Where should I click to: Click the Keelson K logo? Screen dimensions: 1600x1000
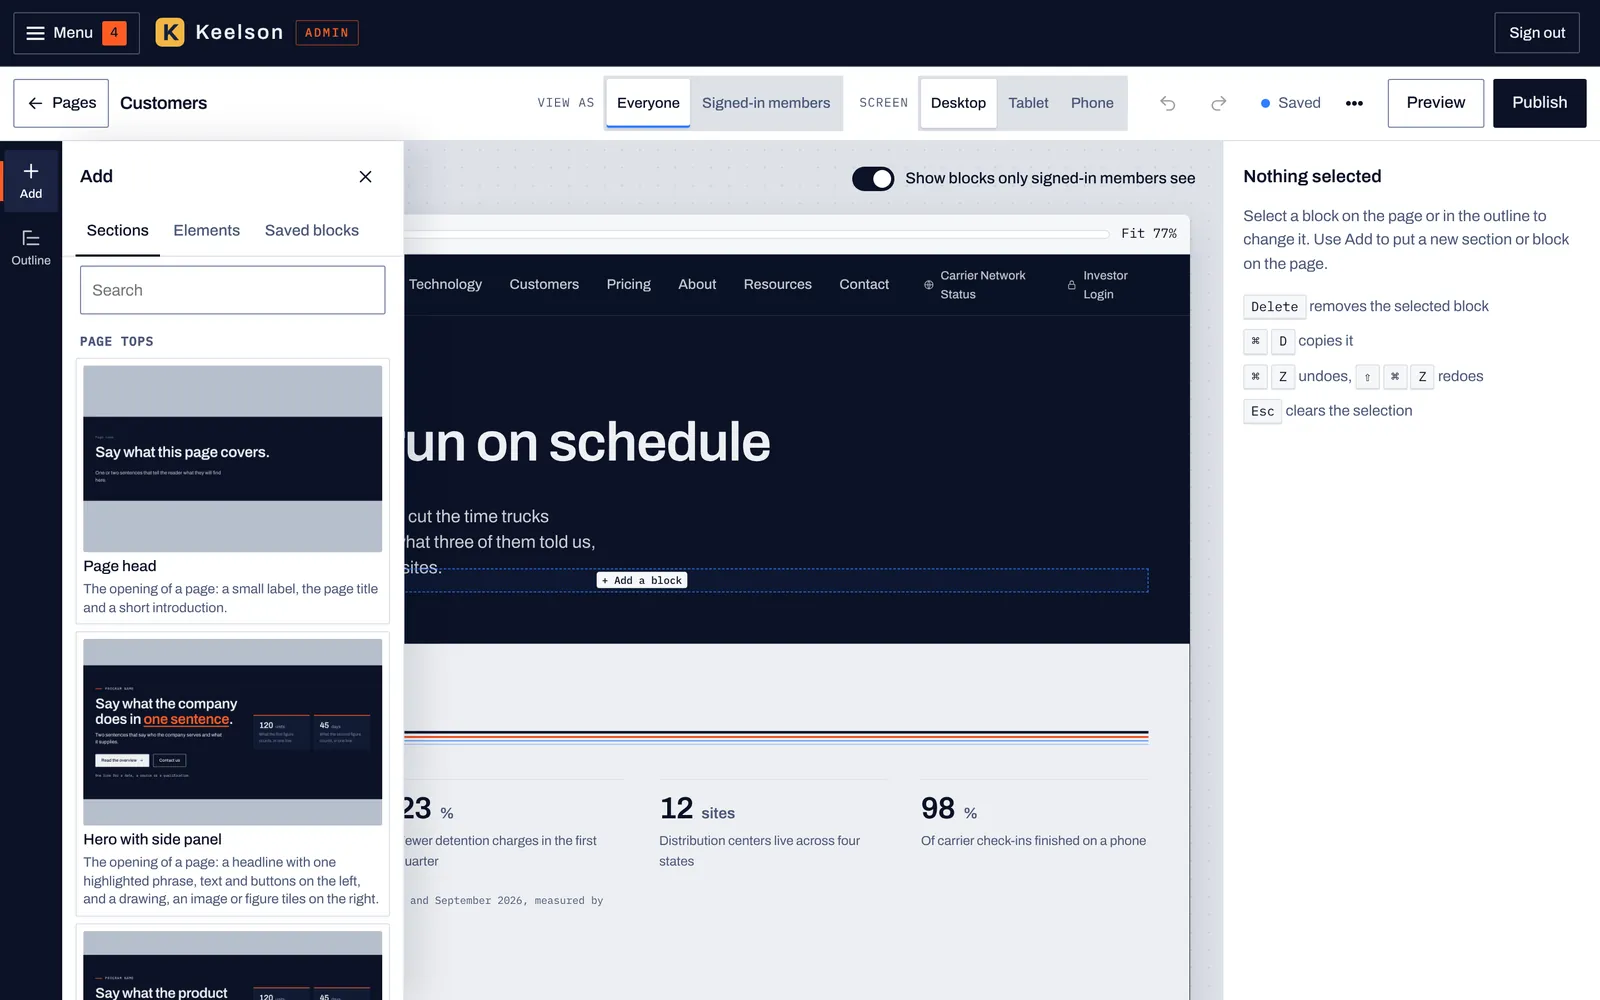pyautogui.click(x=170, y=33)
